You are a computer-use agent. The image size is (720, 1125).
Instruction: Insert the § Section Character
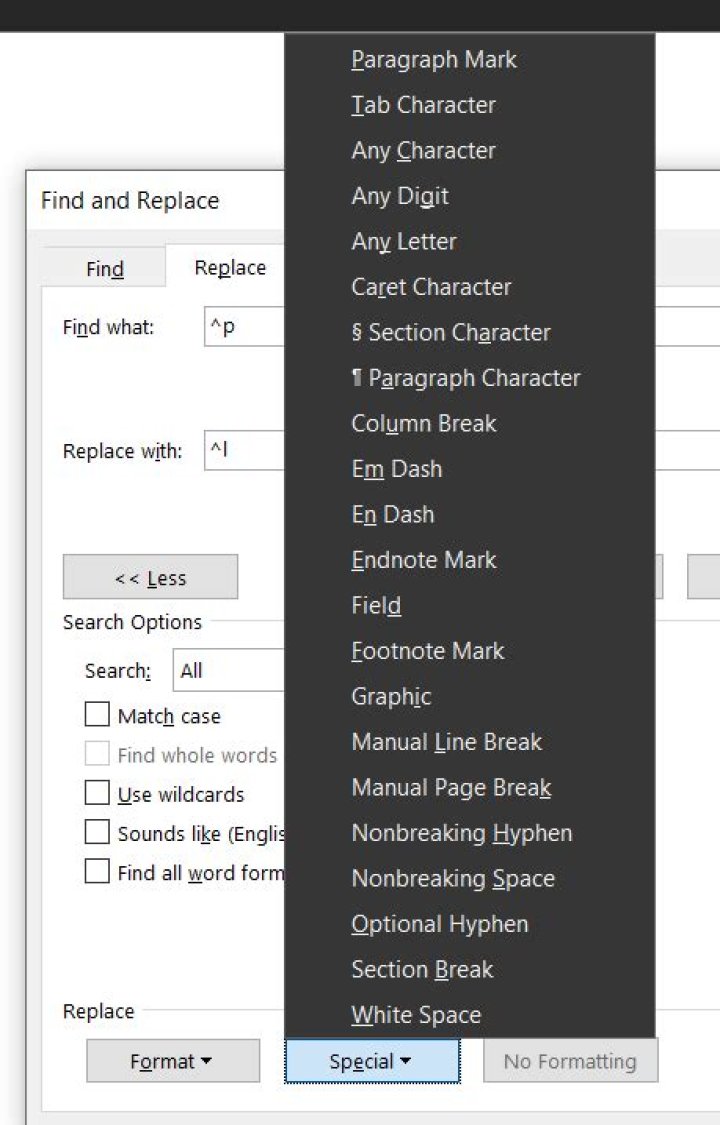(x=451, y=333)
